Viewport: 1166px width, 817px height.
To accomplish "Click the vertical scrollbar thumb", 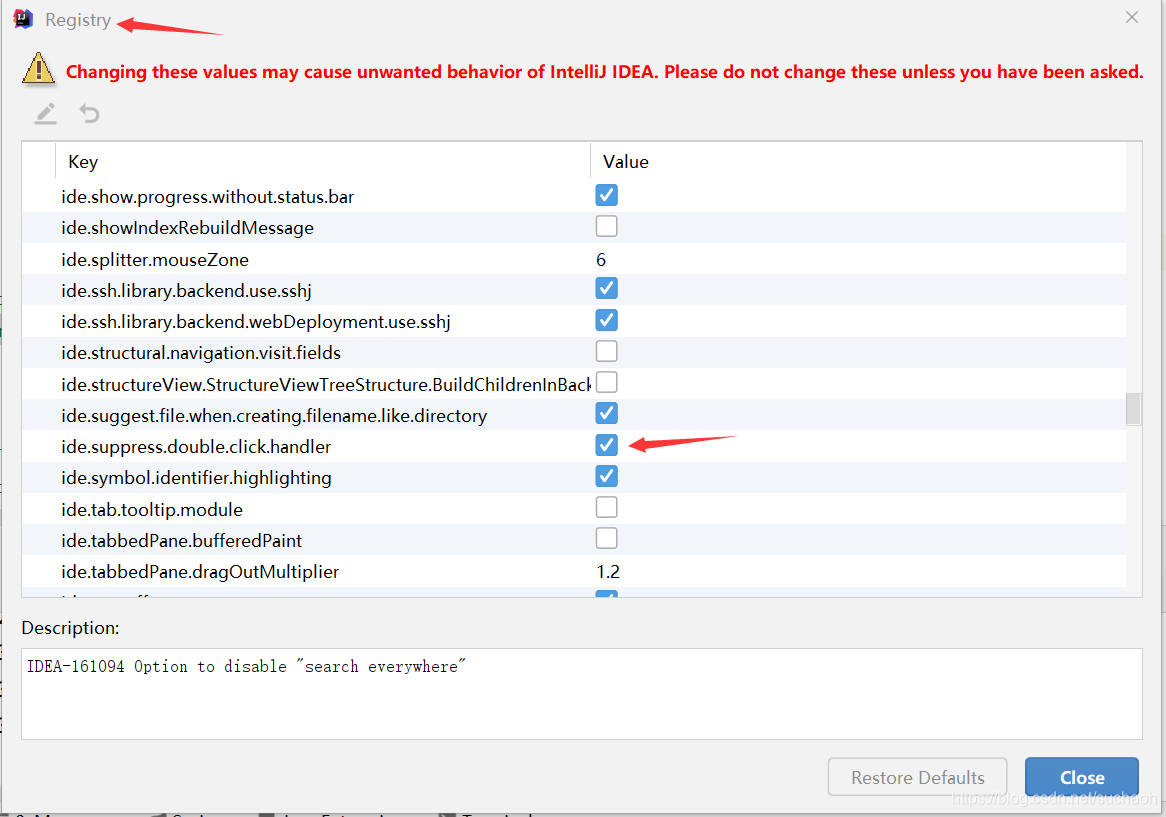I will click(1133, 409).
